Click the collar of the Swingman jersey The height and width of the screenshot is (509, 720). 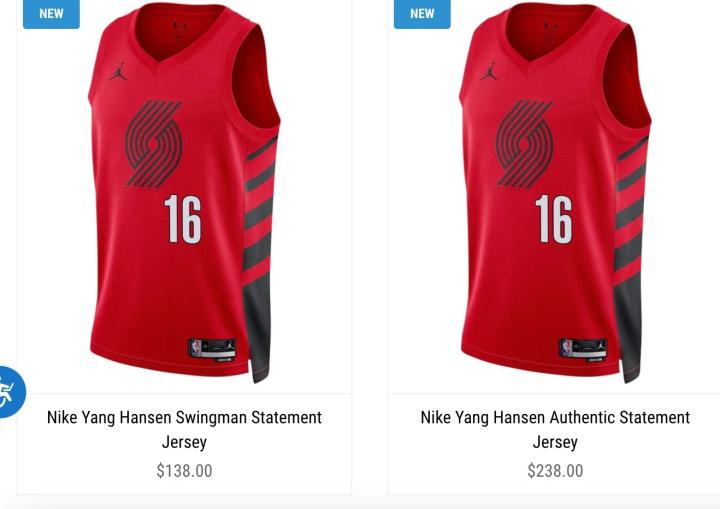click(x=180, y=34)
